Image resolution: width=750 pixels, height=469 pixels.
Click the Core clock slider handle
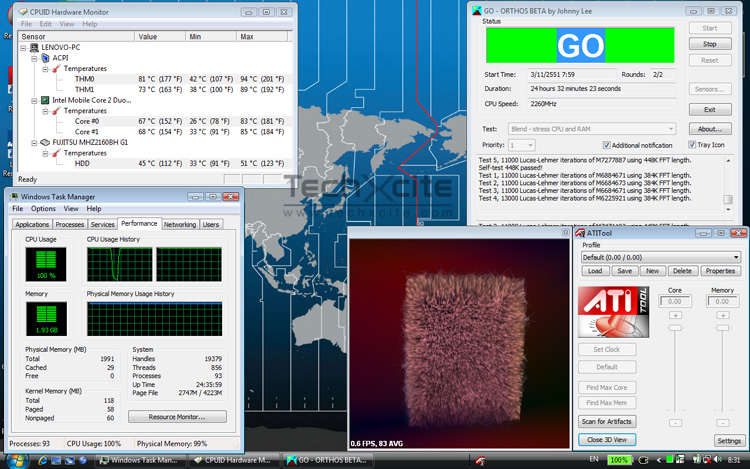click(675, 328)
